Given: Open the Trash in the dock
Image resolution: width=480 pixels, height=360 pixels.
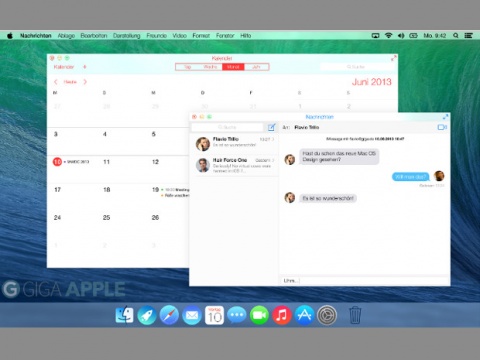Looking at the screenshot, I should point(355,315).
